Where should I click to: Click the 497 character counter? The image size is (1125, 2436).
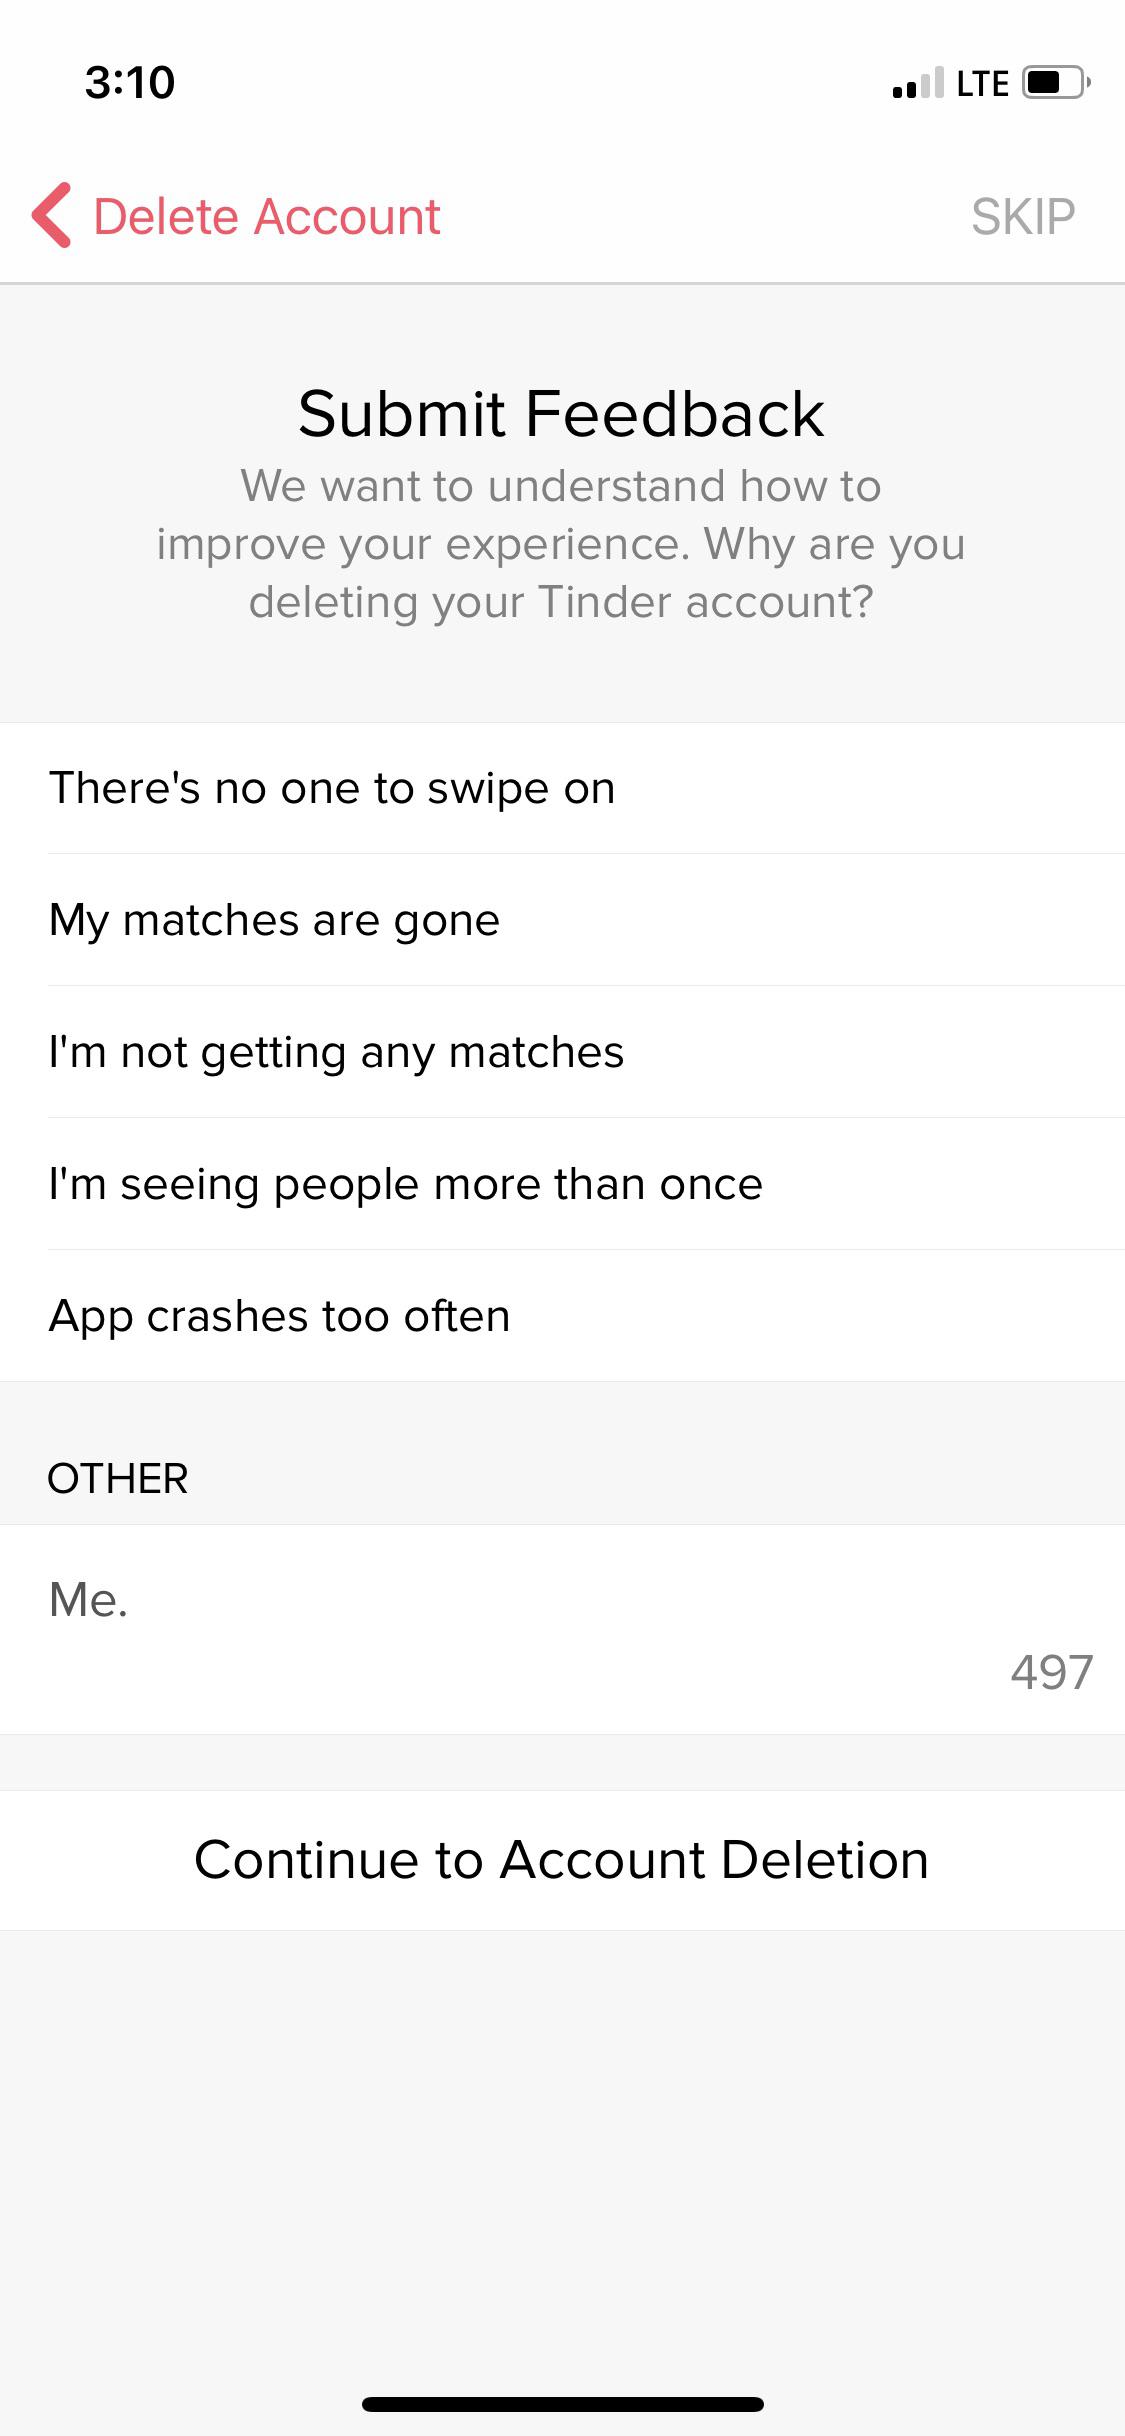point(1052,1668)
